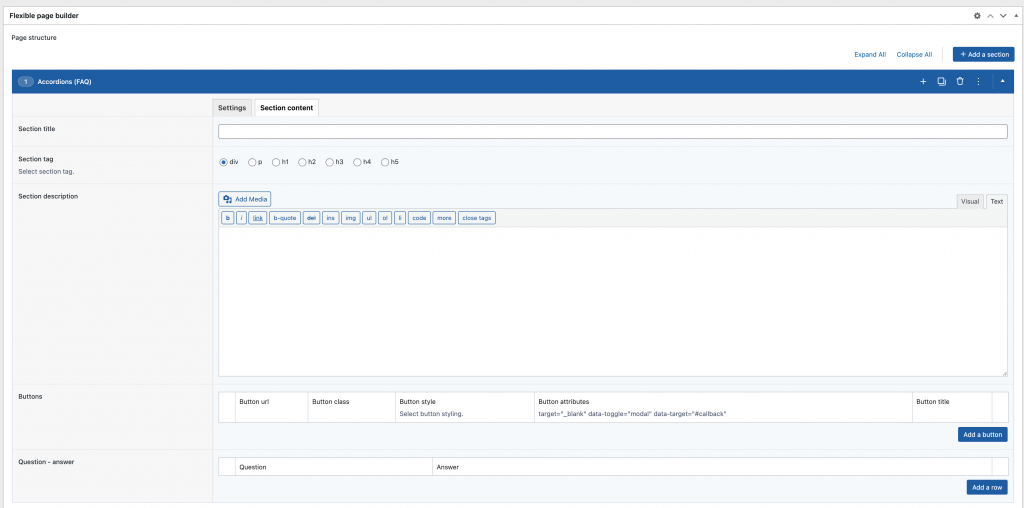Select the h3 section tag radio
Image resolution: width=1024 pixels, height=508 pixels.
click(x=330, y=162)
